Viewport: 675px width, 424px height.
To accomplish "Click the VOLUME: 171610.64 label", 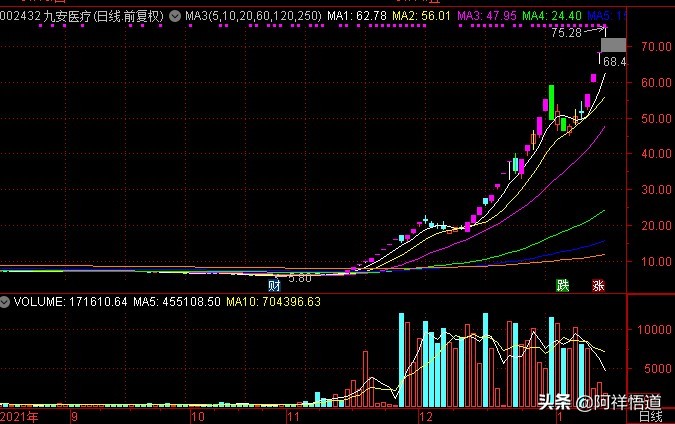I will point(71,302).
